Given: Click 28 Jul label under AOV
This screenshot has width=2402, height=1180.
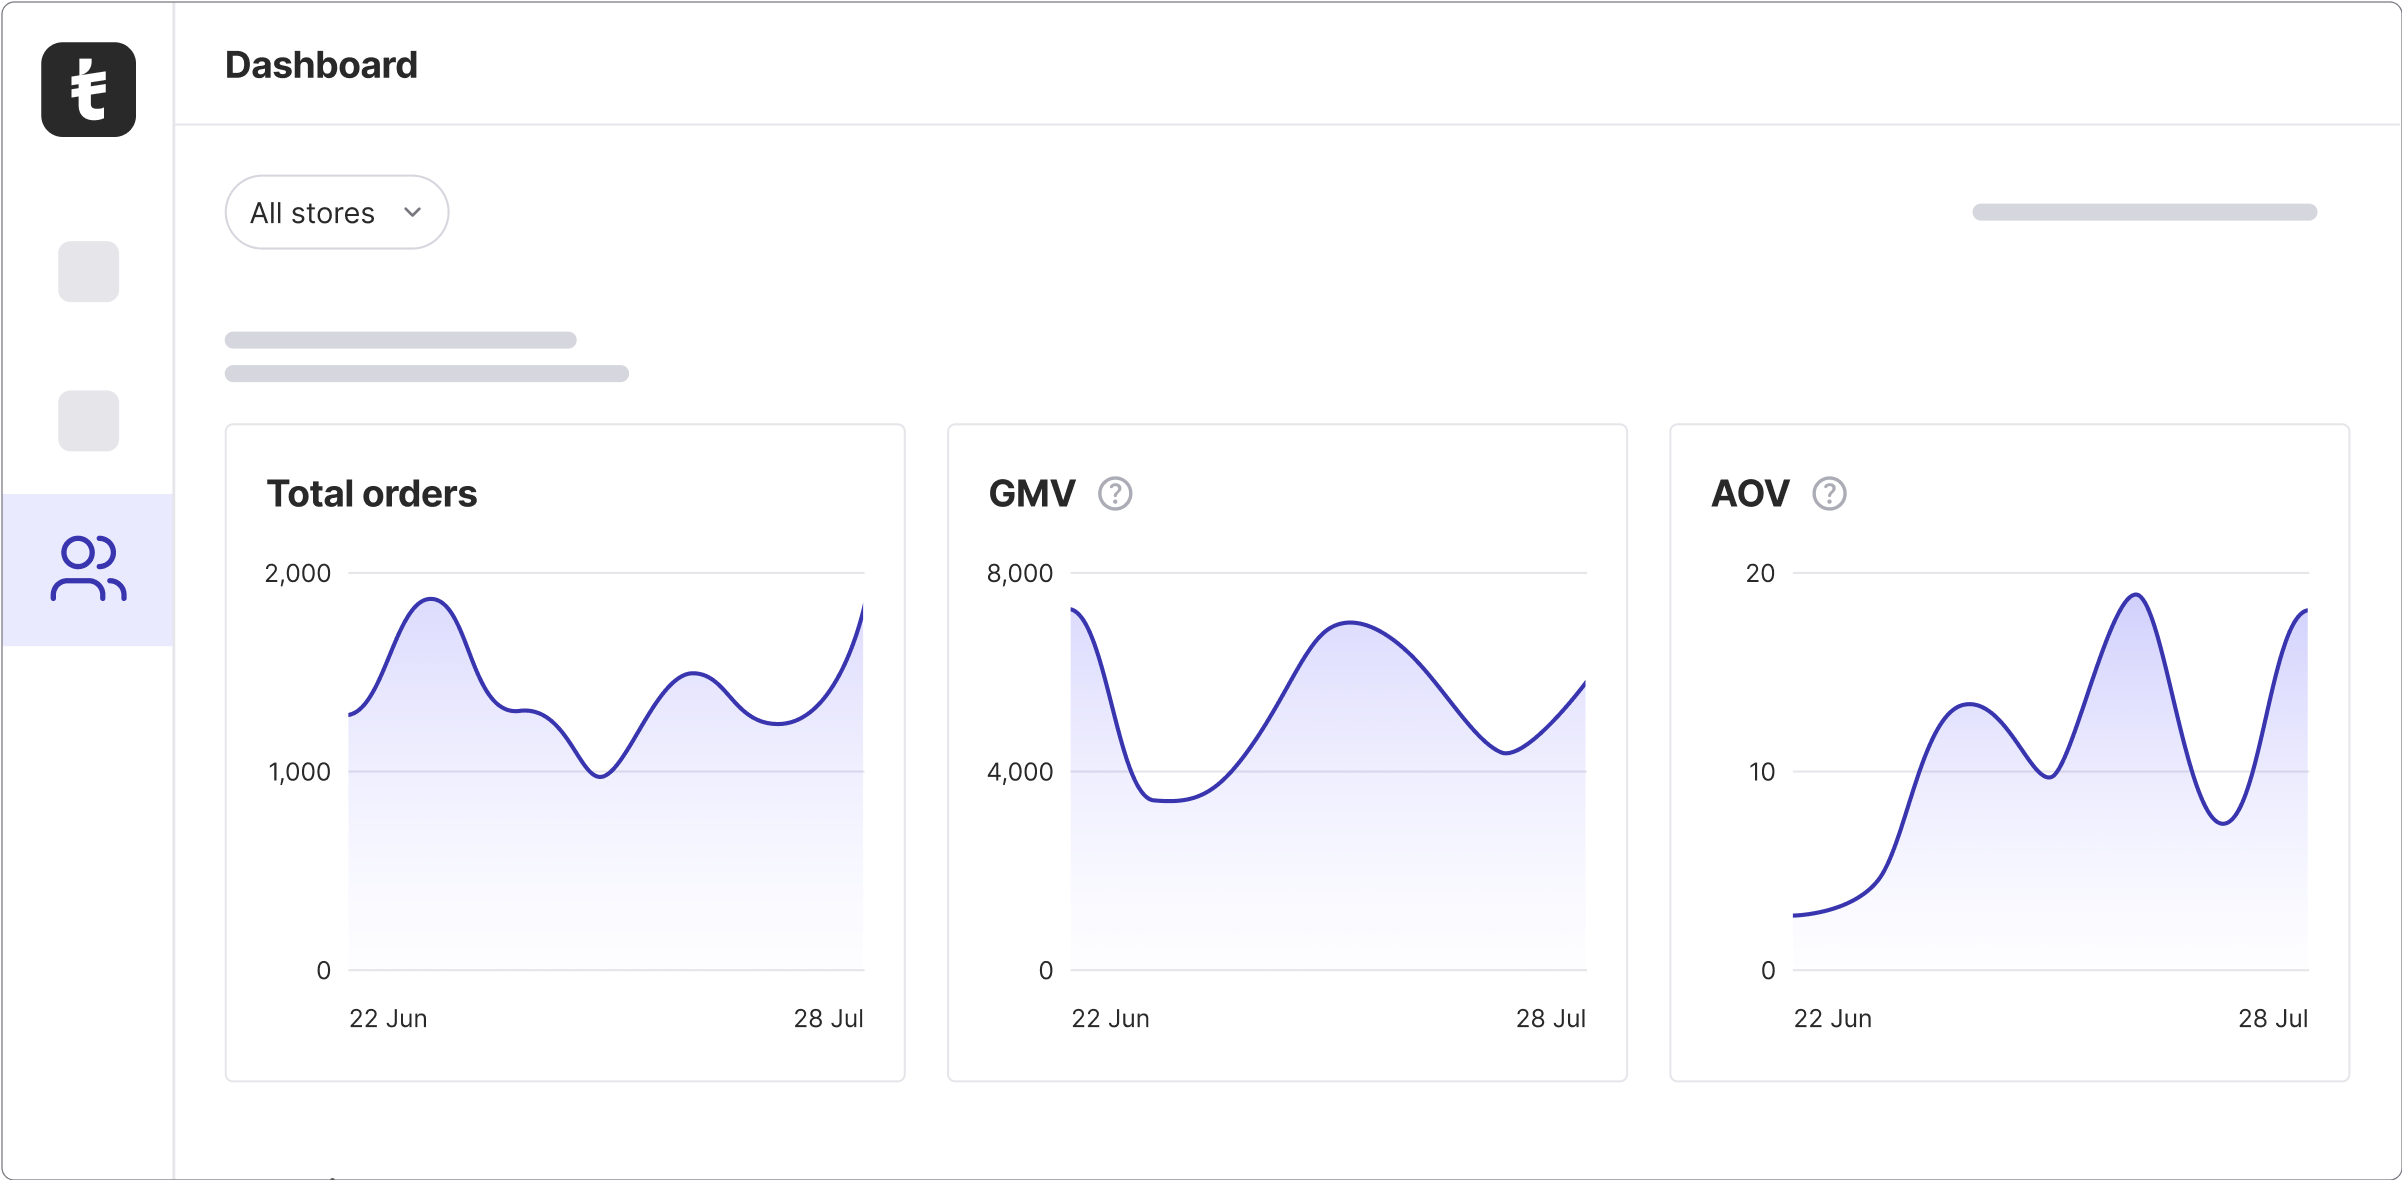Looking at the screenshot, I should click(x=2273, y=1019).
